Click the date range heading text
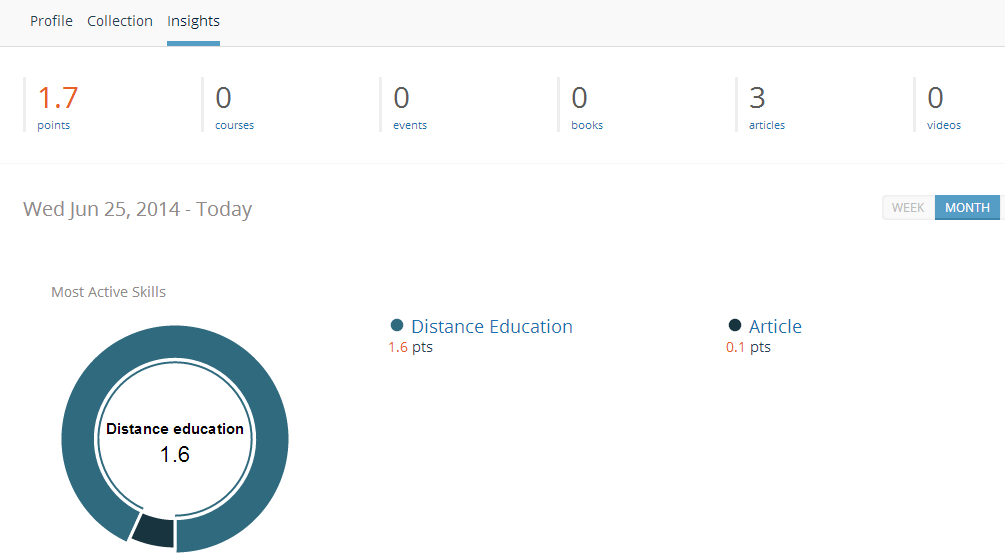Screen dimensions: 1005x554 (137, 209)
